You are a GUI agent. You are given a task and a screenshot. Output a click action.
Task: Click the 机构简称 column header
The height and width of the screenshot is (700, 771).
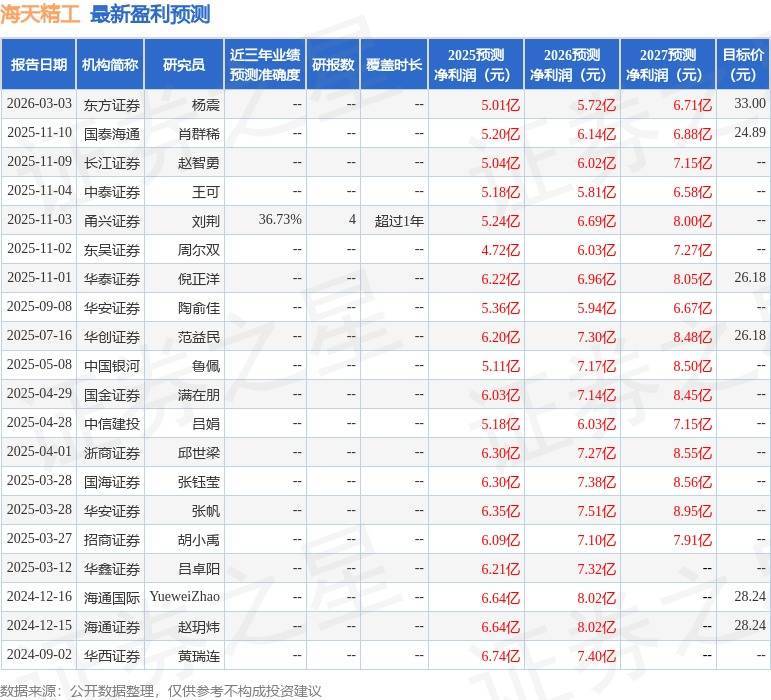(x=110, y=65)
